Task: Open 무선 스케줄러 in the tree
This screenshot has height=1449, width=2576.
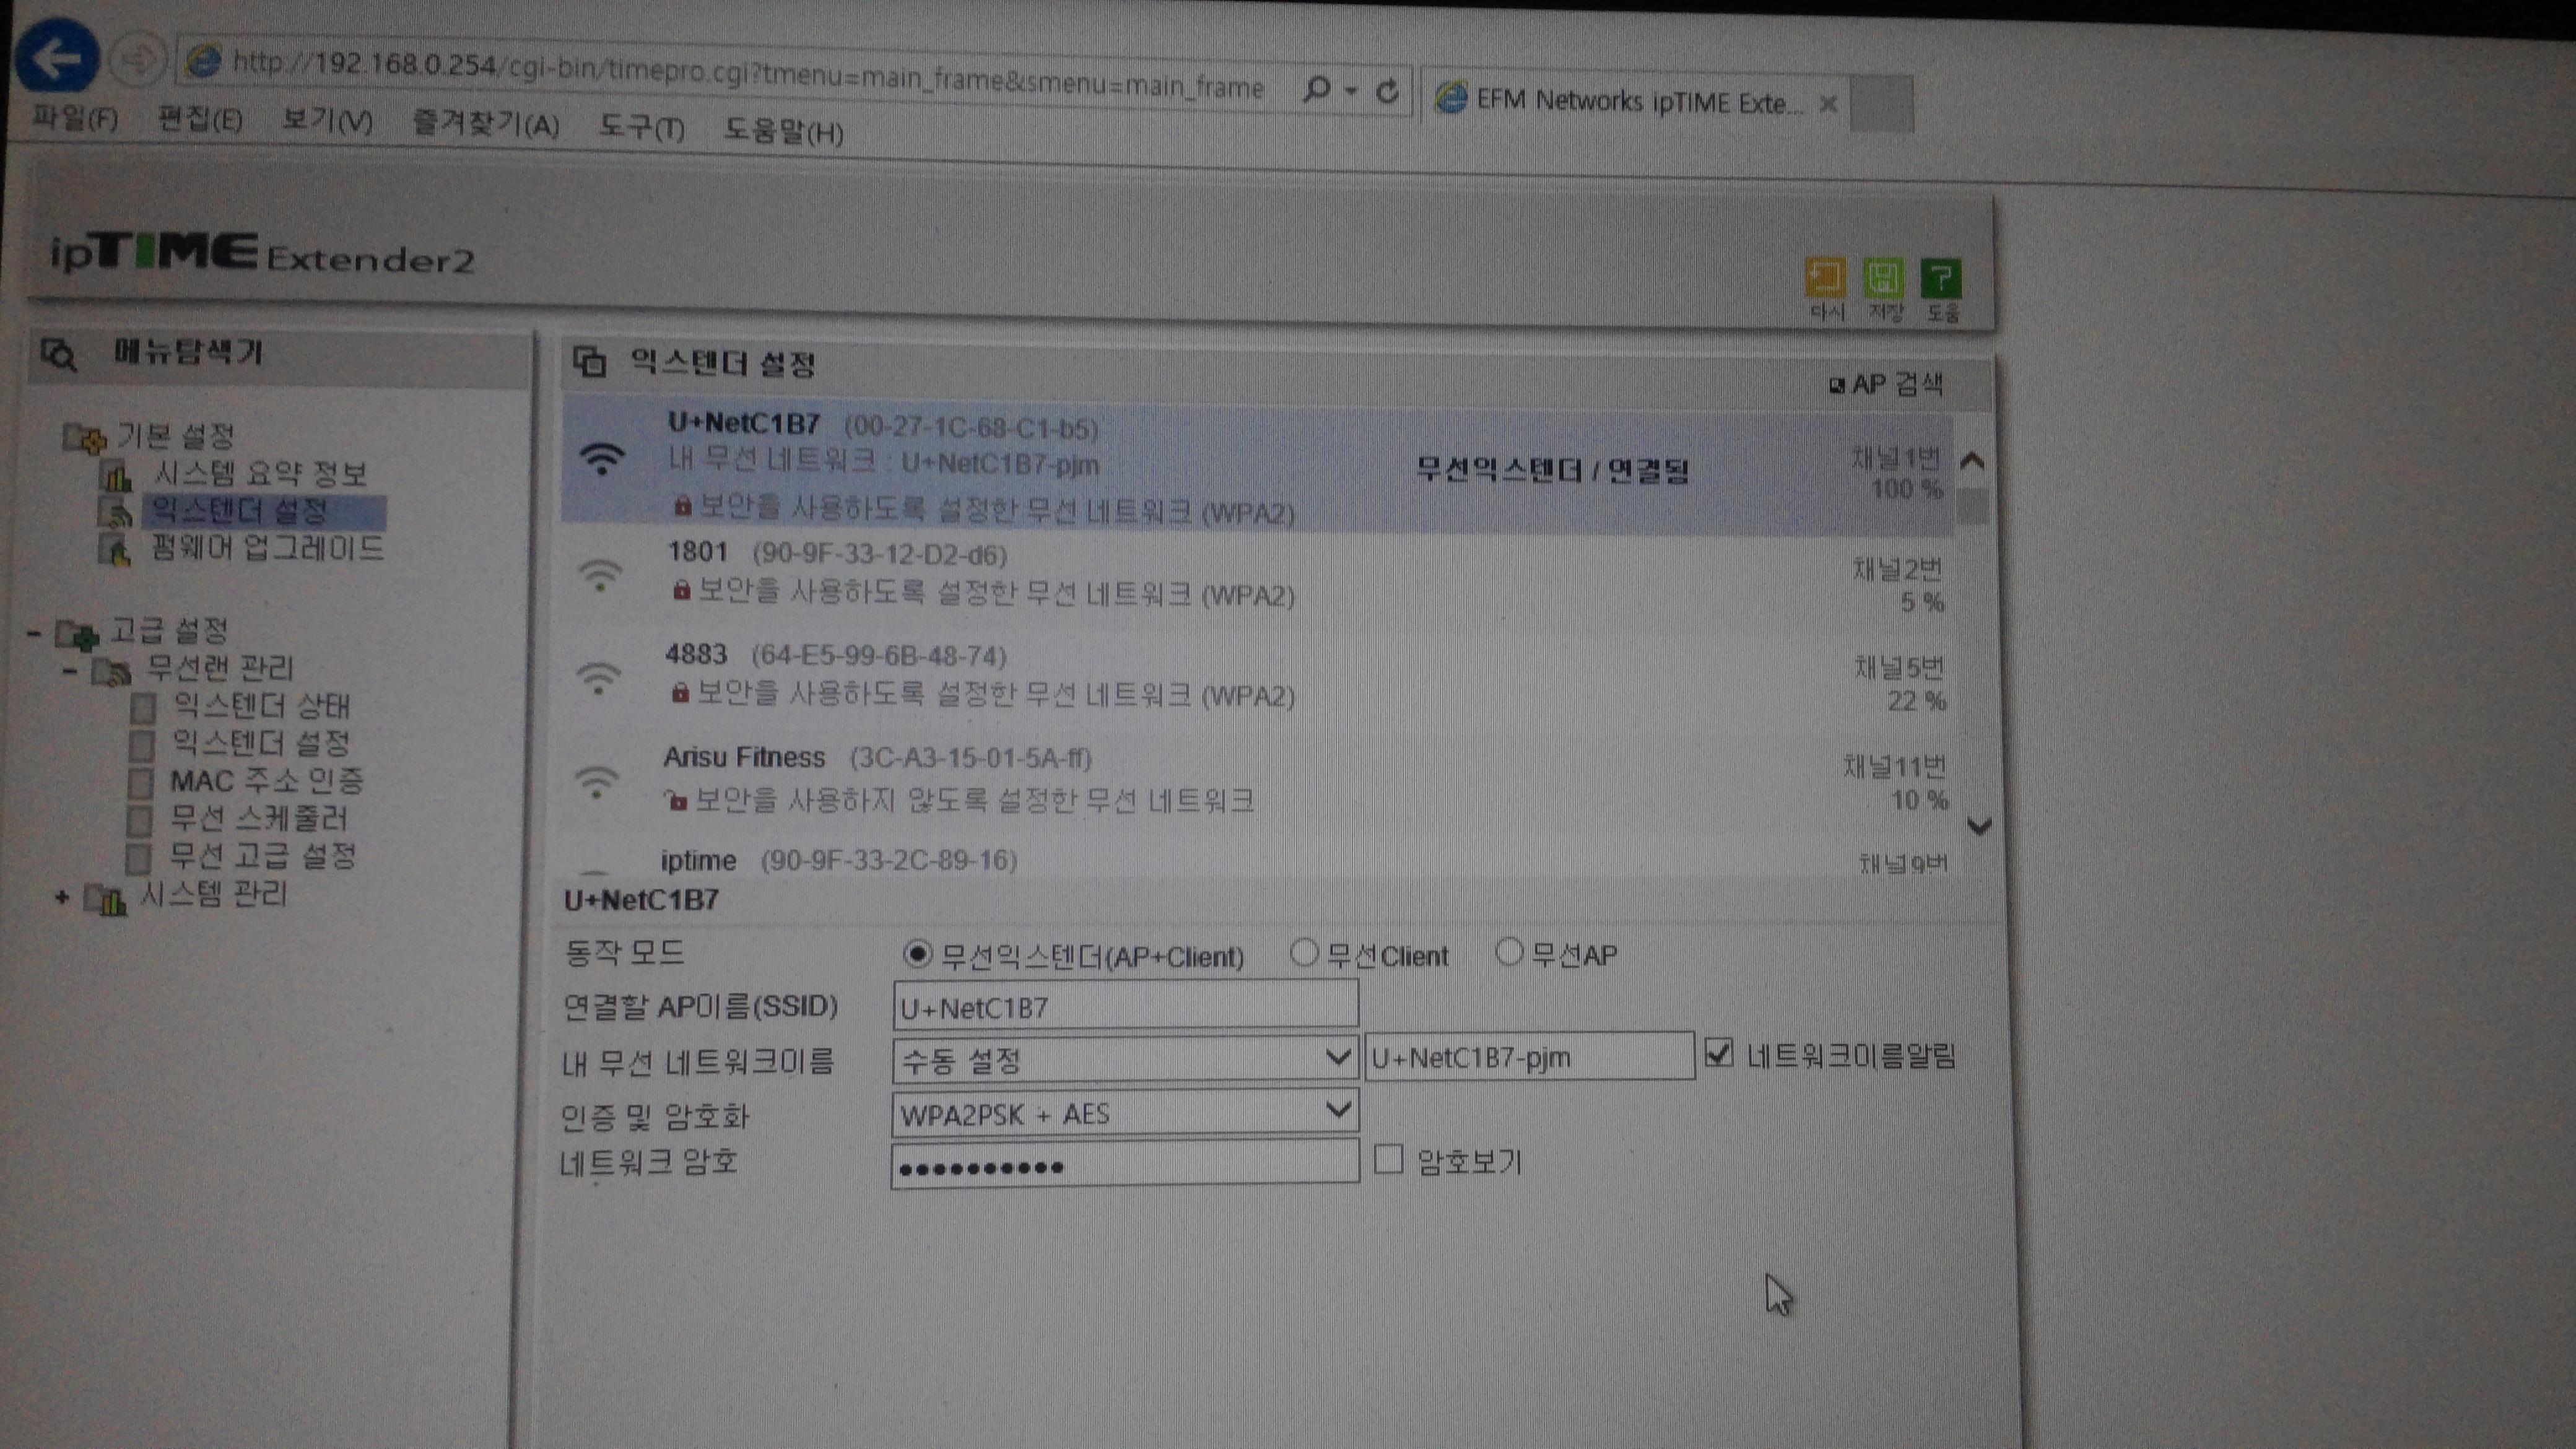Action: point(258,818)
